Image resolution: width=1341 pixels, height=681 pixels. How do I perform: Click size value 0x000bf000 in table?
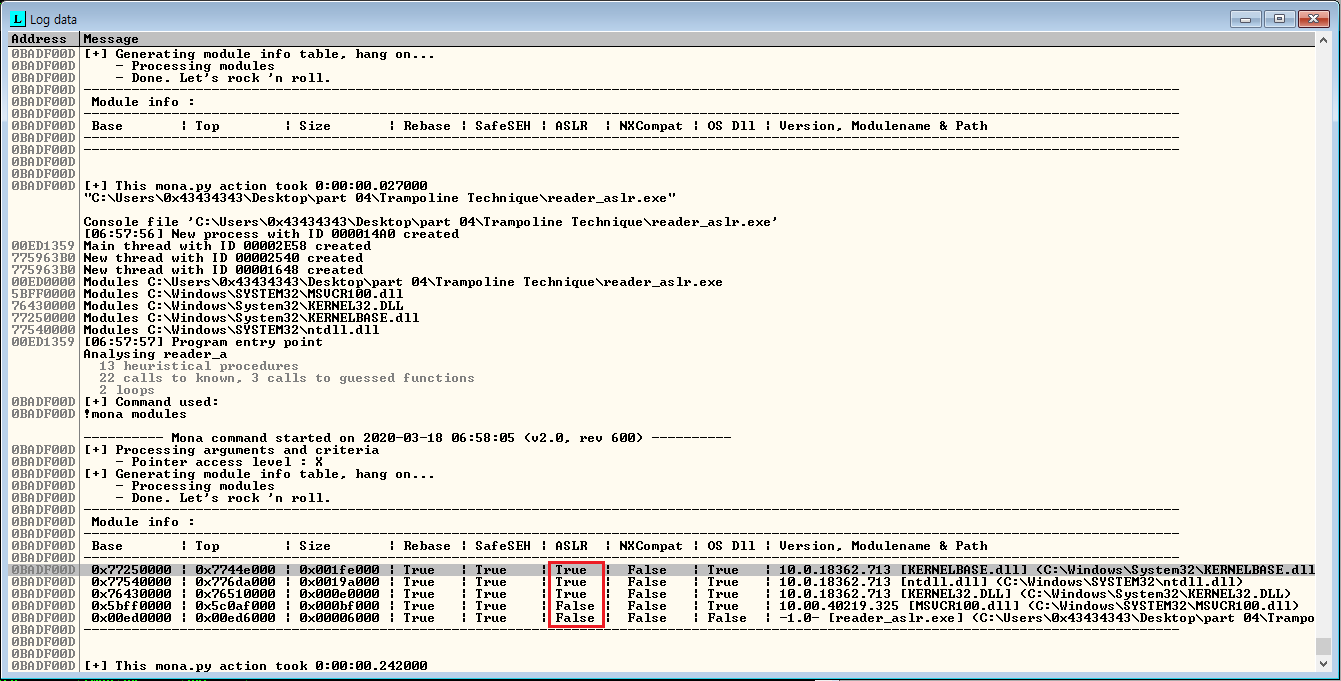pos(339,606)
